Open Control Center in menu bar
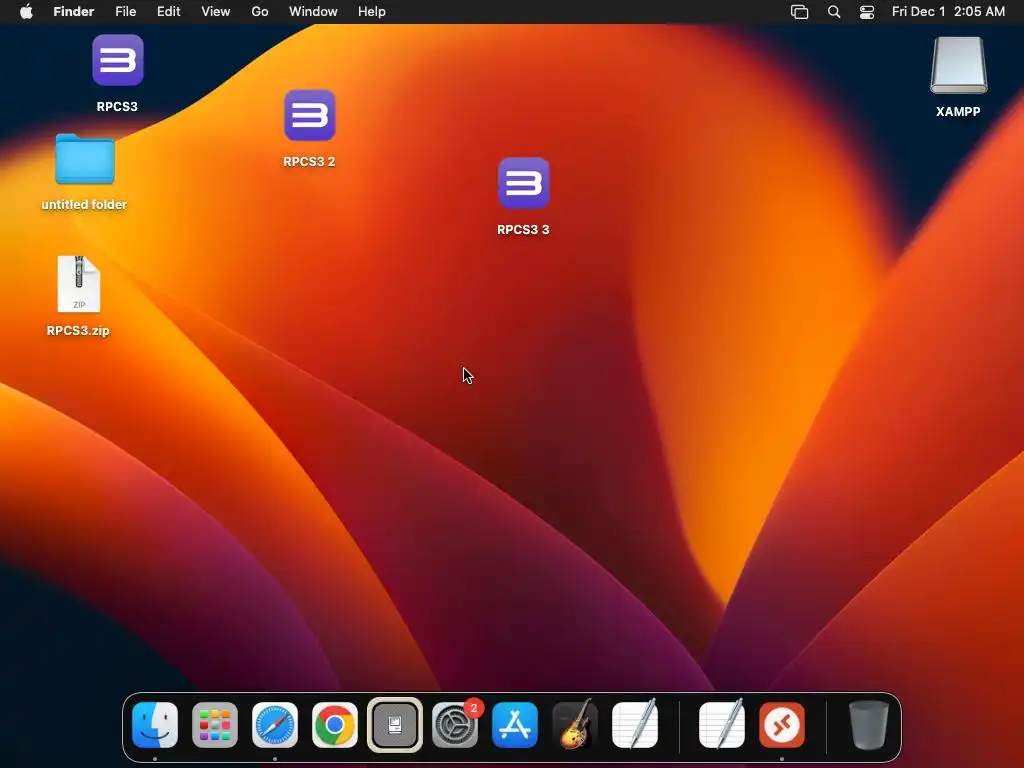This screenshot has height=768, width=1024. click(x=867, y=12)
